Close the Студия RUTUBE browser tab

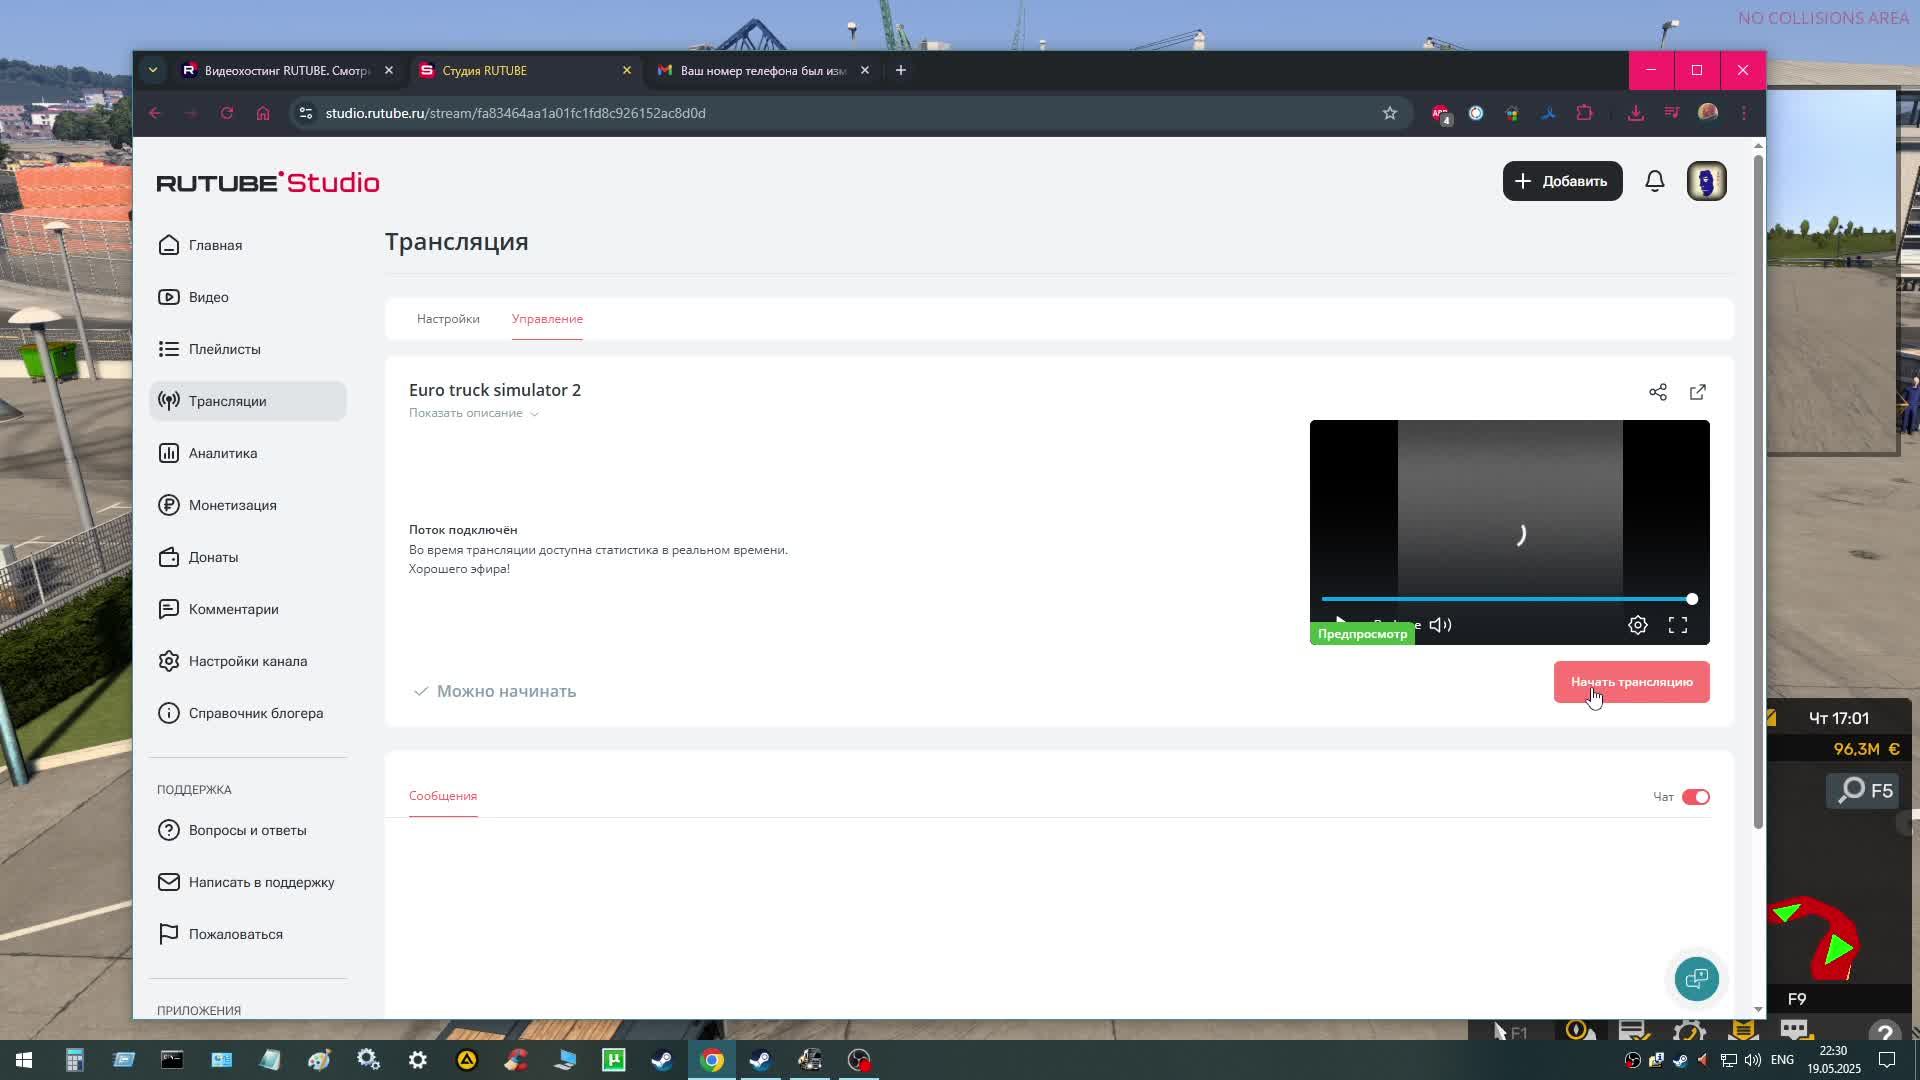(627, 70)
